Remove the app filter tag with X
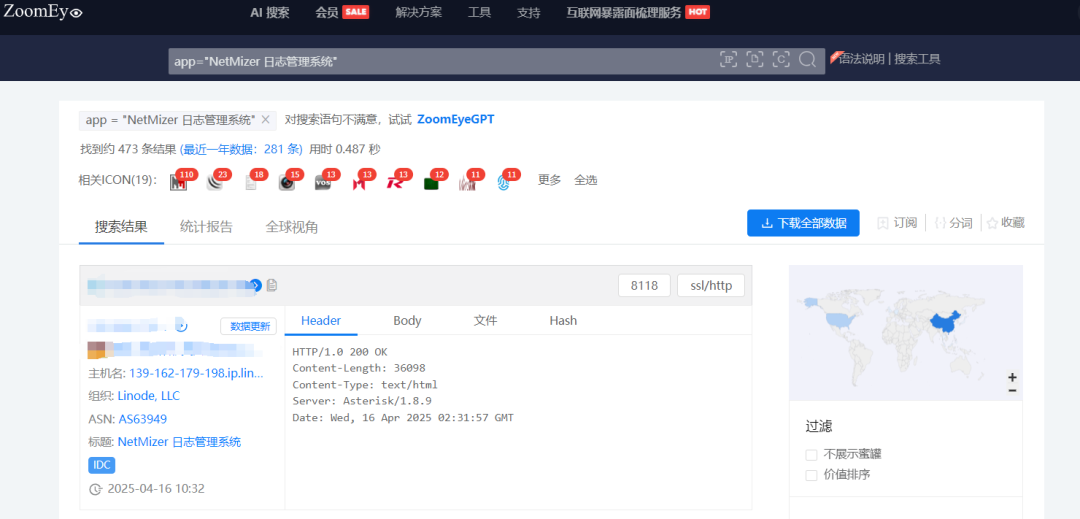Image resolution: width=1080 pixels, height=519 pixels. click(265, 120)
